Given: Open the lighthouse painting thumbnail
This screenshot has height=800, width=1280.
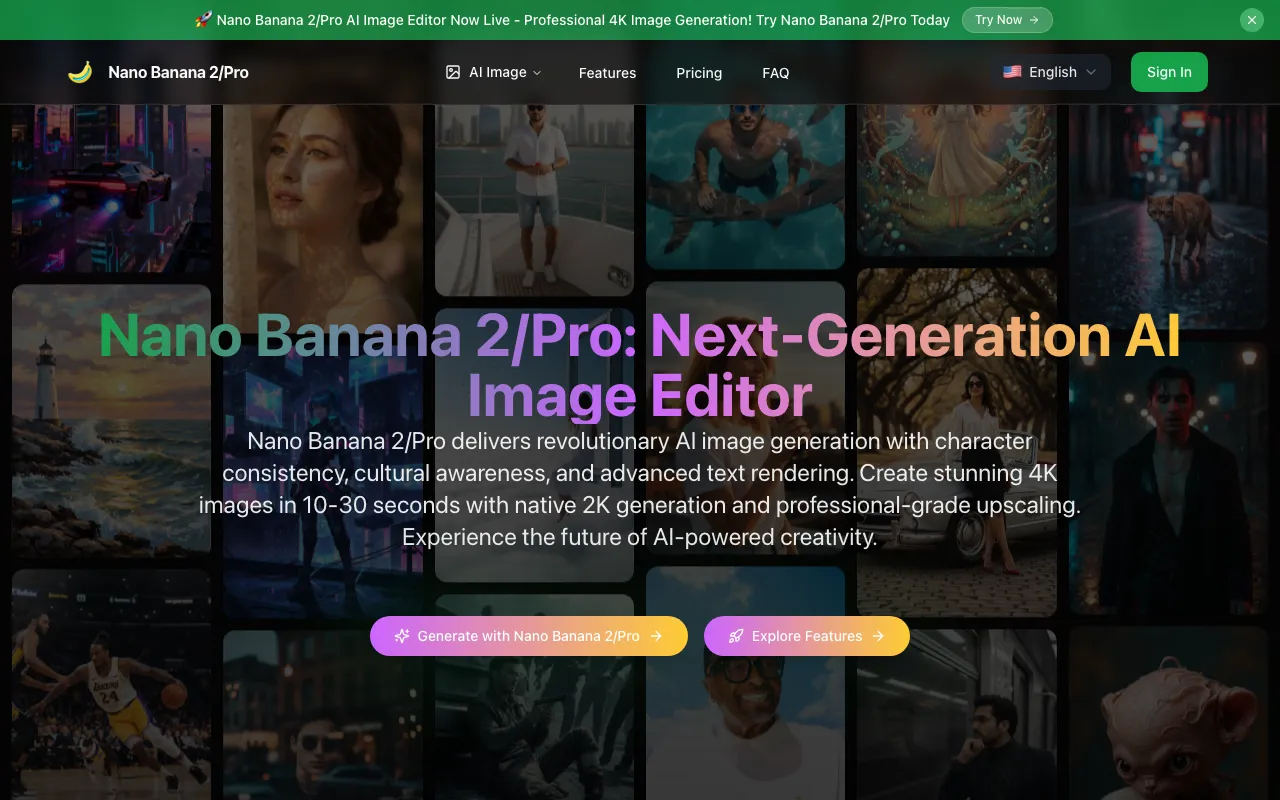Looking at the screenshot, I should click(x=112, y=421).
